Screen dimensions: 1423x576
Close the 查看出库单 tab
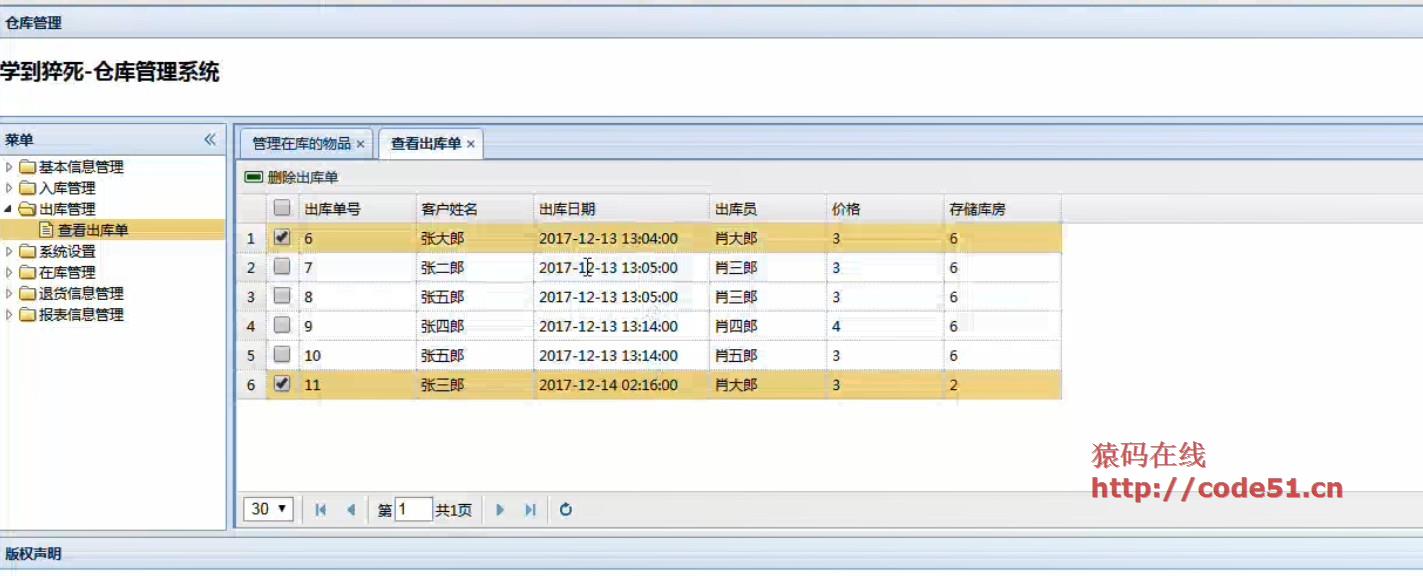coord(471,144)
